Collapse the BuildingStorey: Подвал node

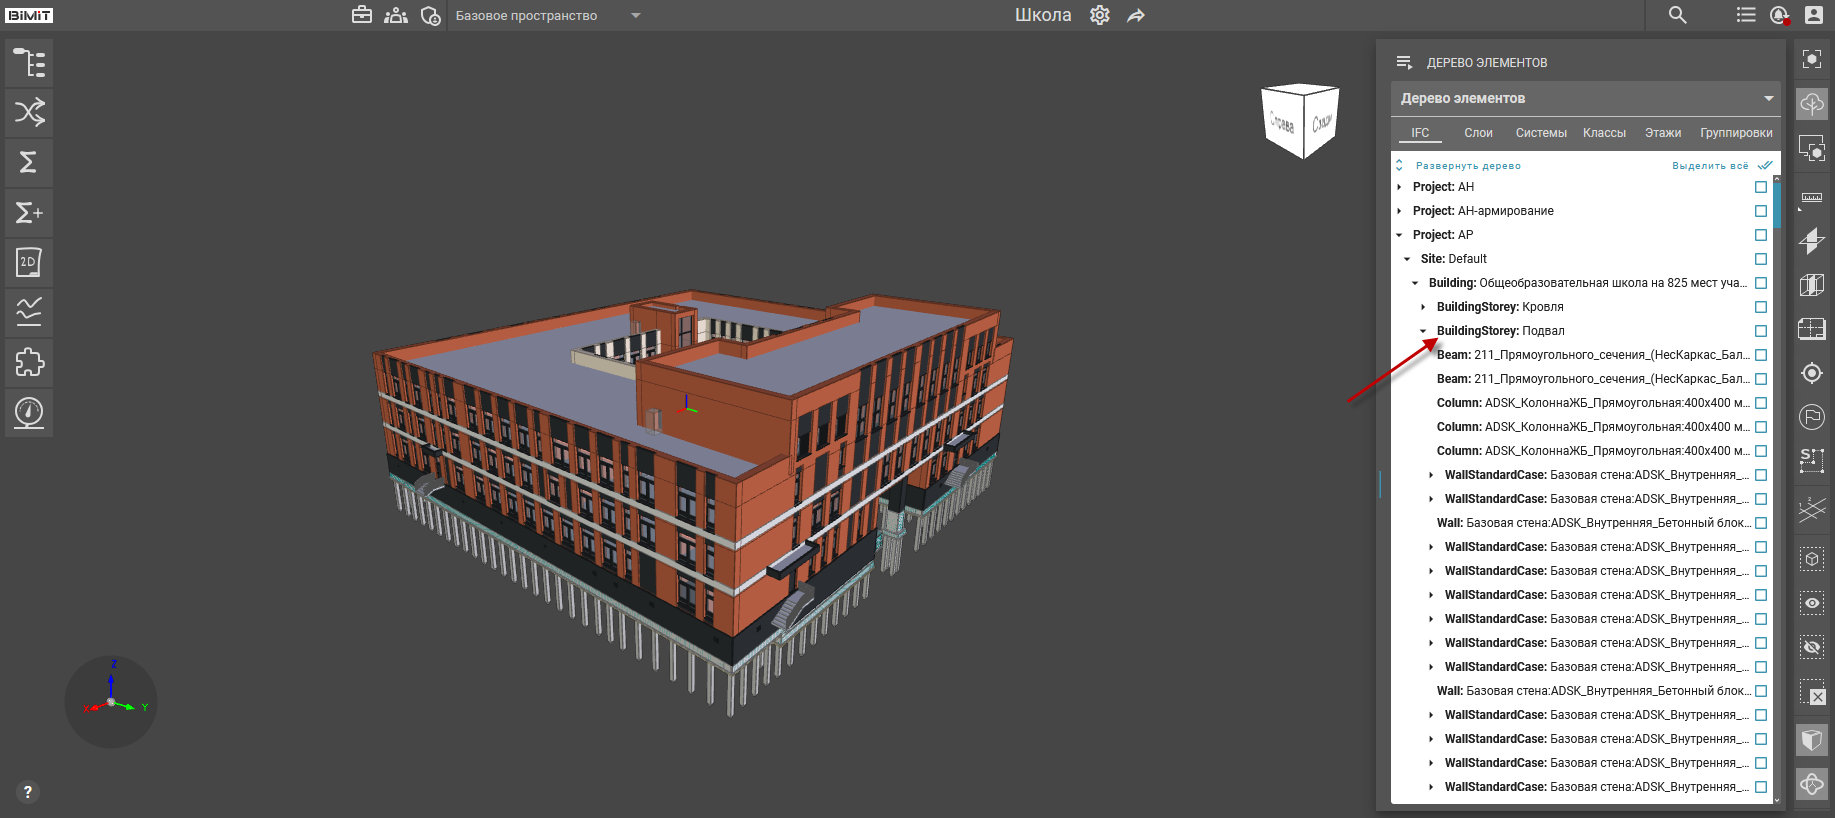1423,331
